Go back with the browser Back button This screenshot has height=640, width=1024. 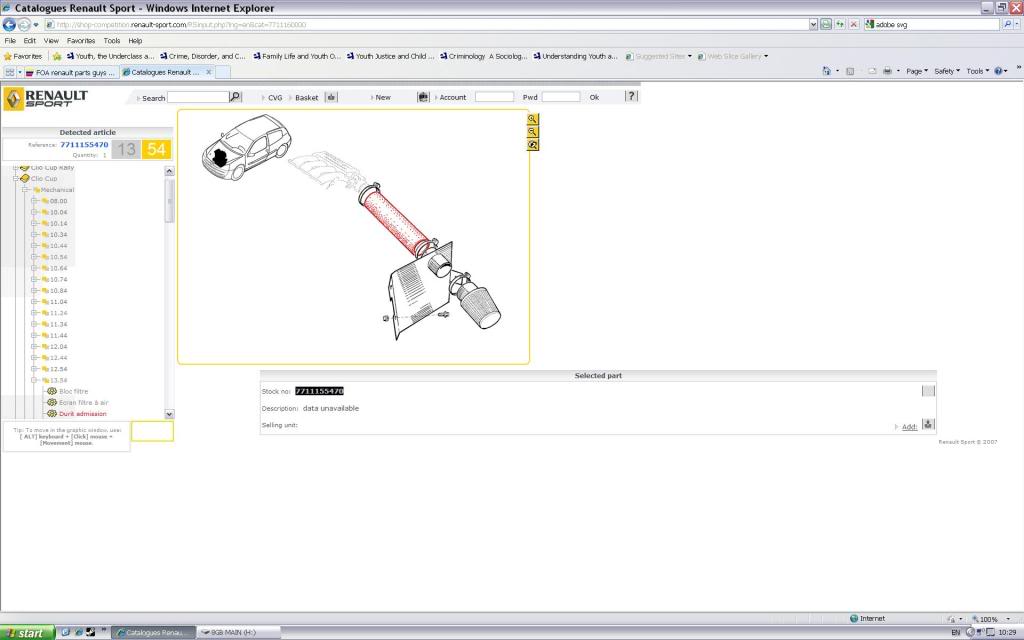pos(9,24)
